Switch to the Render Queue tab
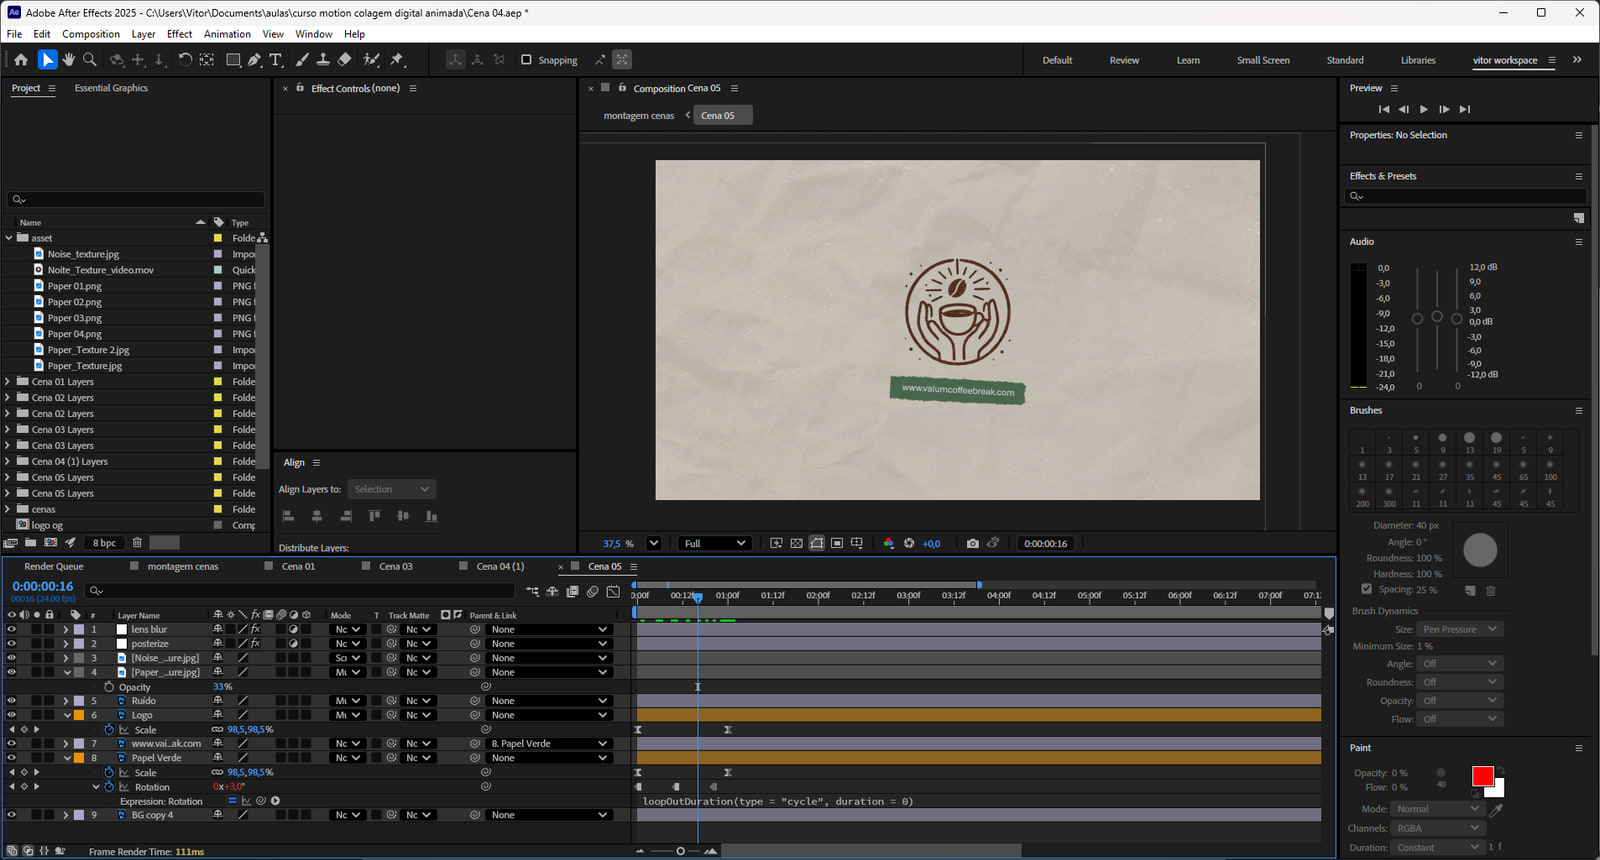This screenshot has width=1600, height=860. click(x=54, y=567)
